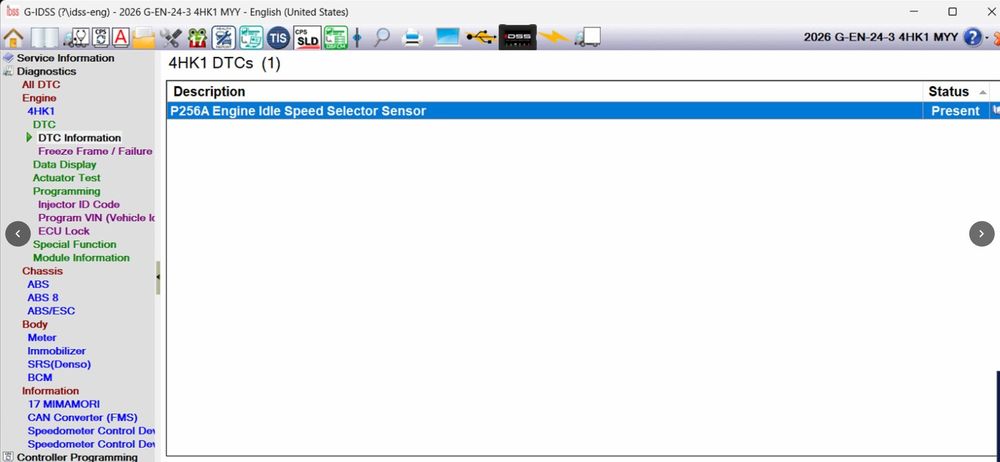Click the 4HK1 DTCs (1) heading

pyautogui.click(x=224, y=63)
